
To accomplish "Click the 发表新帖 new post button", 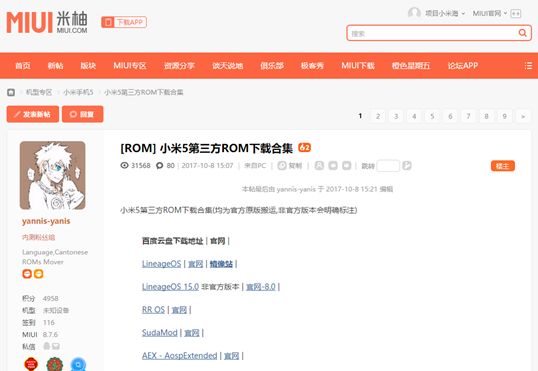I will click(x=33, y=114).
